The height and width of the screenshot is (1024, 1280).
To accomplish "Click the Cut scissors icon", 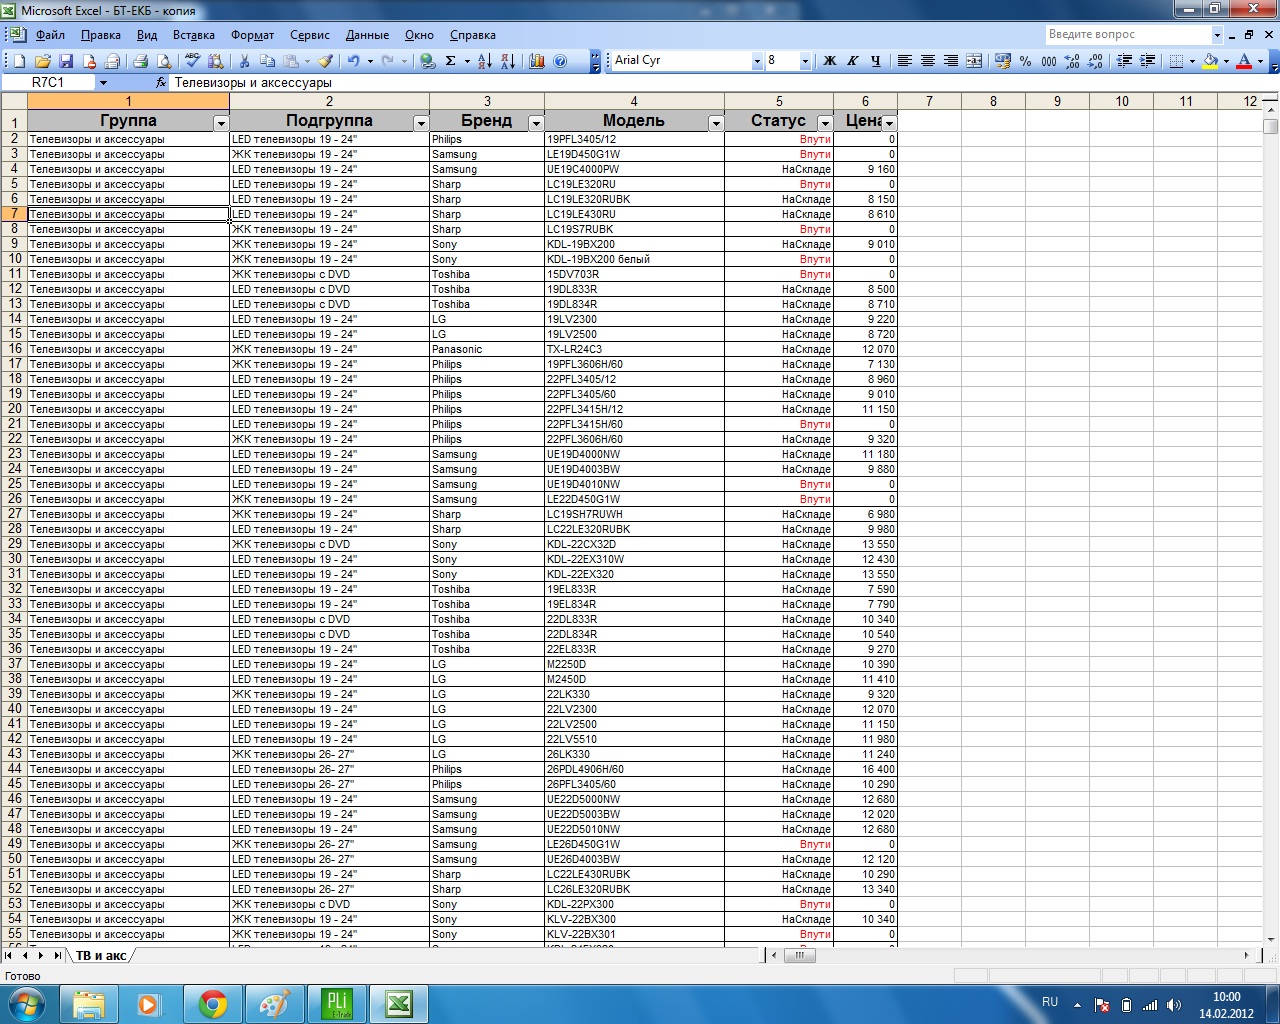I will (244, 61).
